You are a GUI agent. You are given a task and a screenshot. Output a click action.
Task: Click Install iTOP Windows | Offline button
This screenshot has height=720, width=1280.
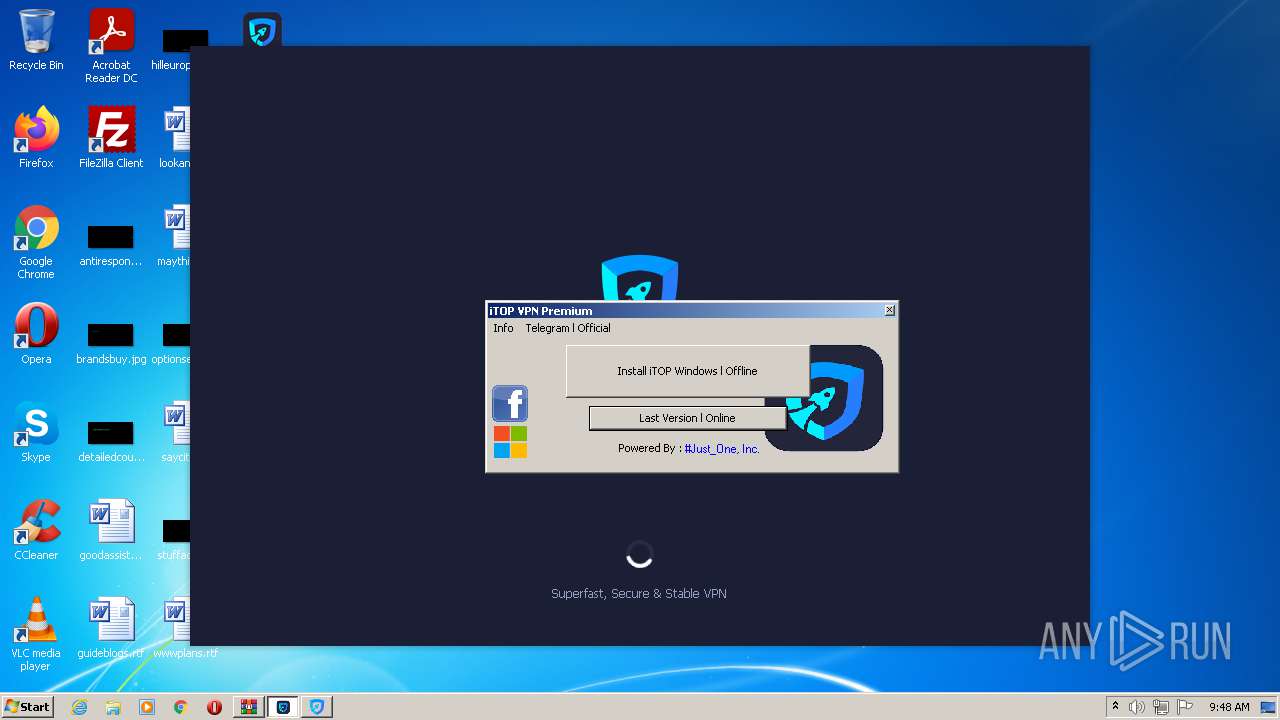pos(687,371)
